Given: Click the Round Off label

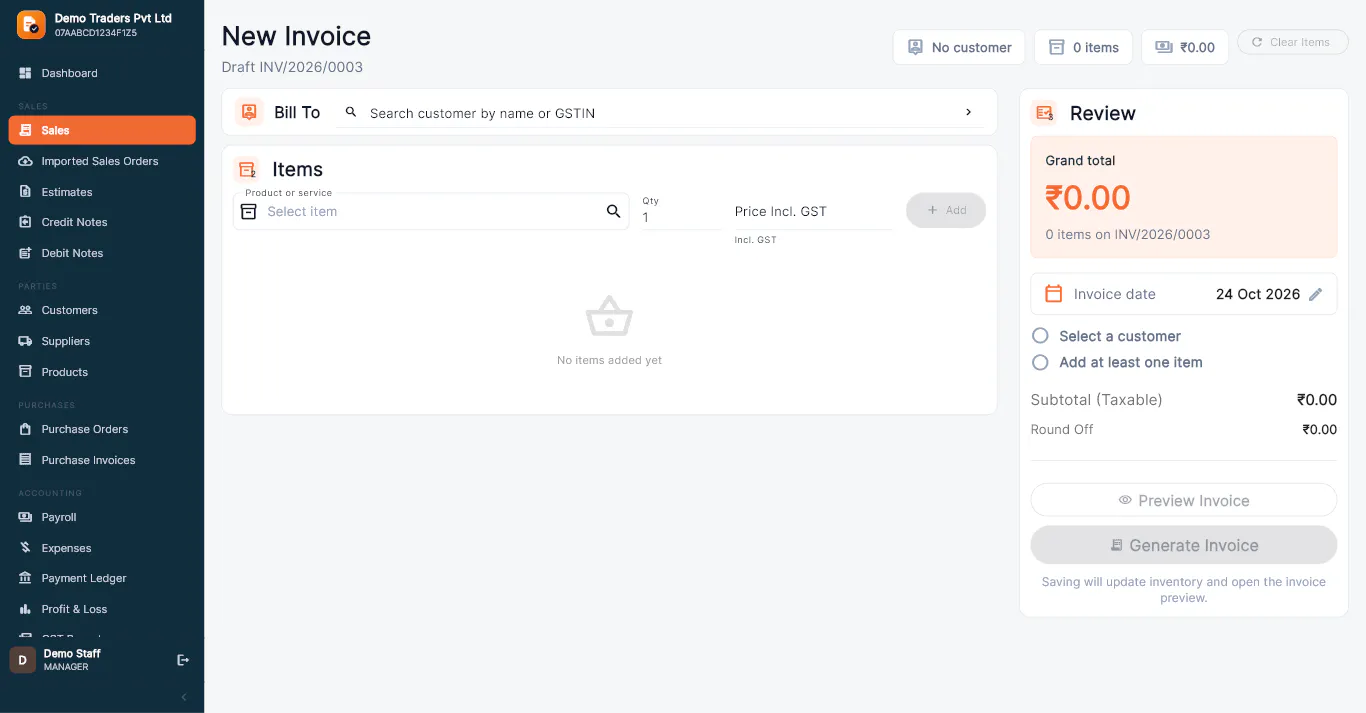Looking at the screenshot, I should pos(1062,429).
